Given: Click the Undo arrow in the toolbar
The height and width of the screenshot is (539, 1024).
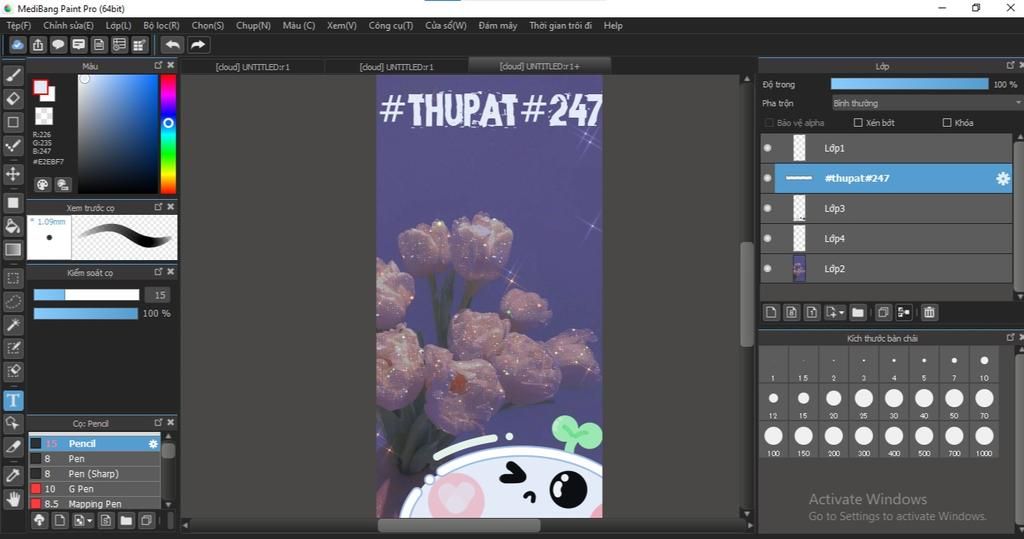Looking at the screenshot, I should pos(172,45).
